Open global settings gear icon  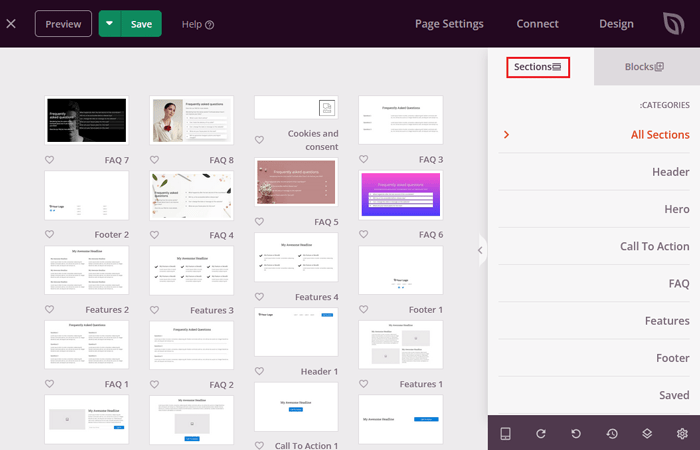click(x=682, y=433)
